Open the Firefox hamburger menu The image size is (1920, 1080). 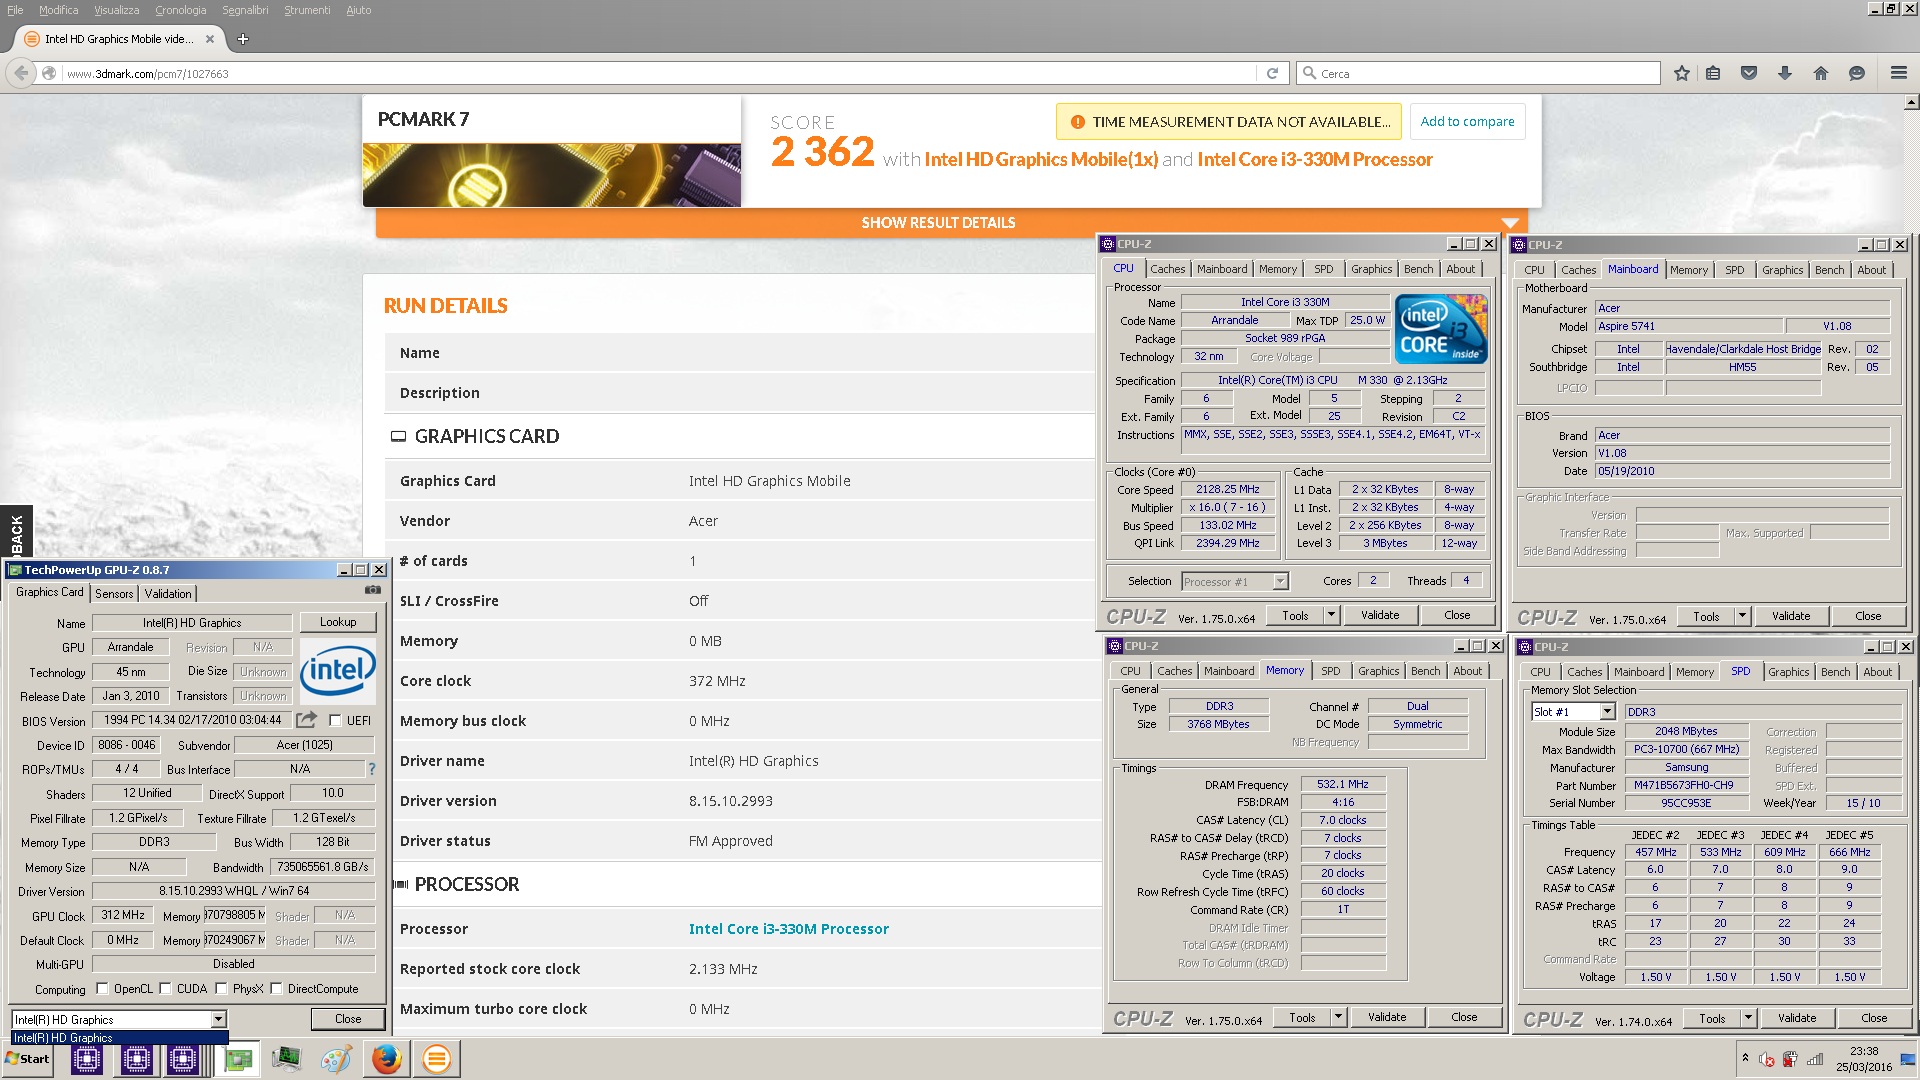point(1898,73)
